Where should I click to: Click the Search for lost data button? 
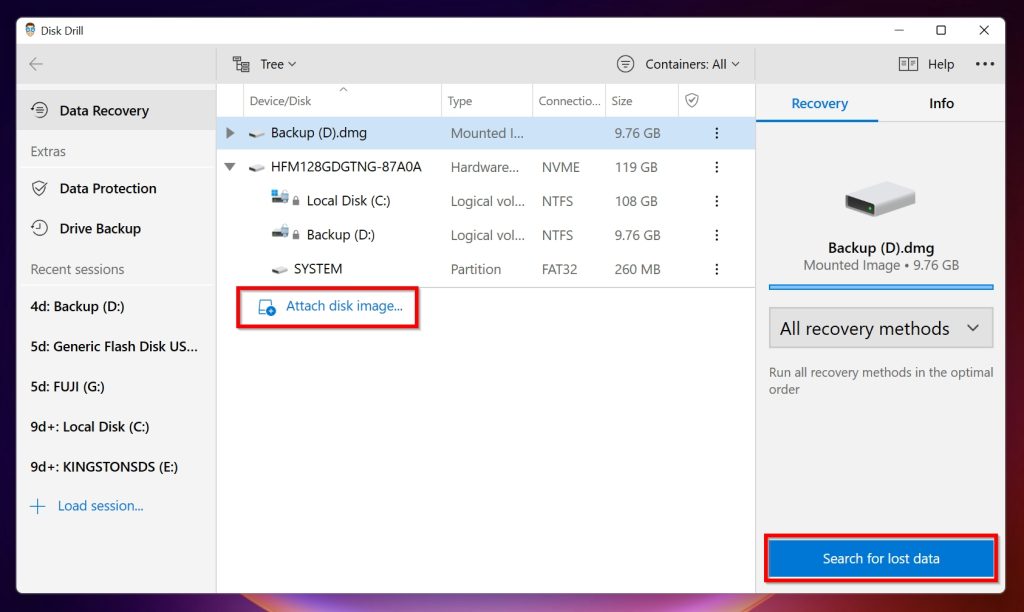[879, 559]
